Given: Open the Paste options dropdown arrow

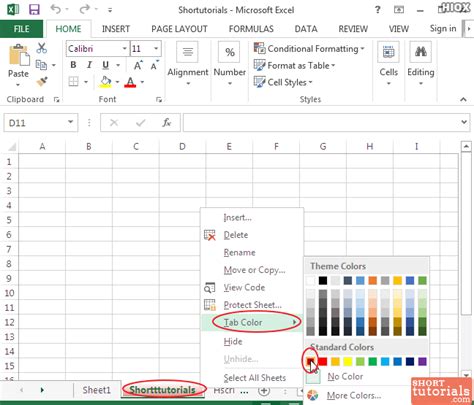Looking at the screenshot, I should click(x=18, y=85).
